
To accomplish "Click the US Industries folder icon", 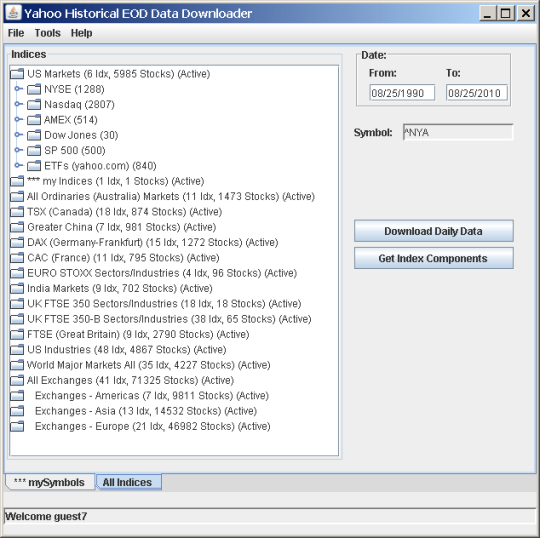I will 17,350.
